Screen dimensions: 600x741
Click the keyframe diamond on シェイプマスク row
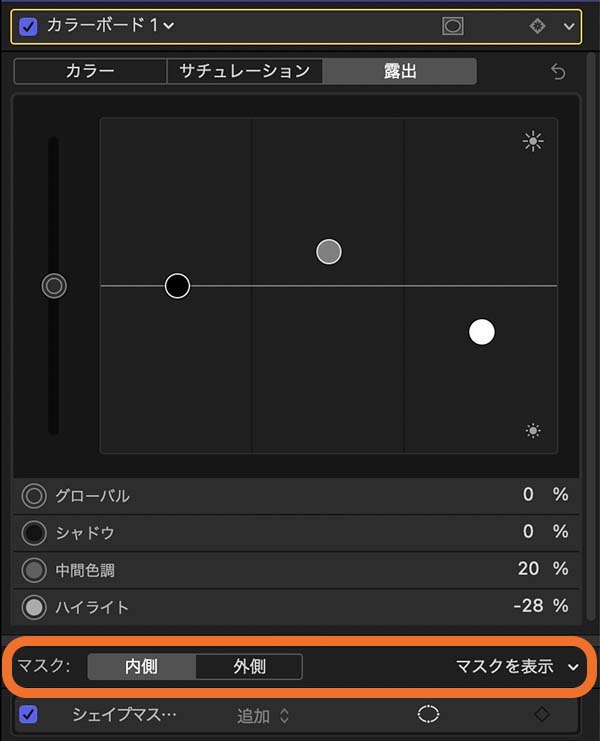tap(541, 714)
